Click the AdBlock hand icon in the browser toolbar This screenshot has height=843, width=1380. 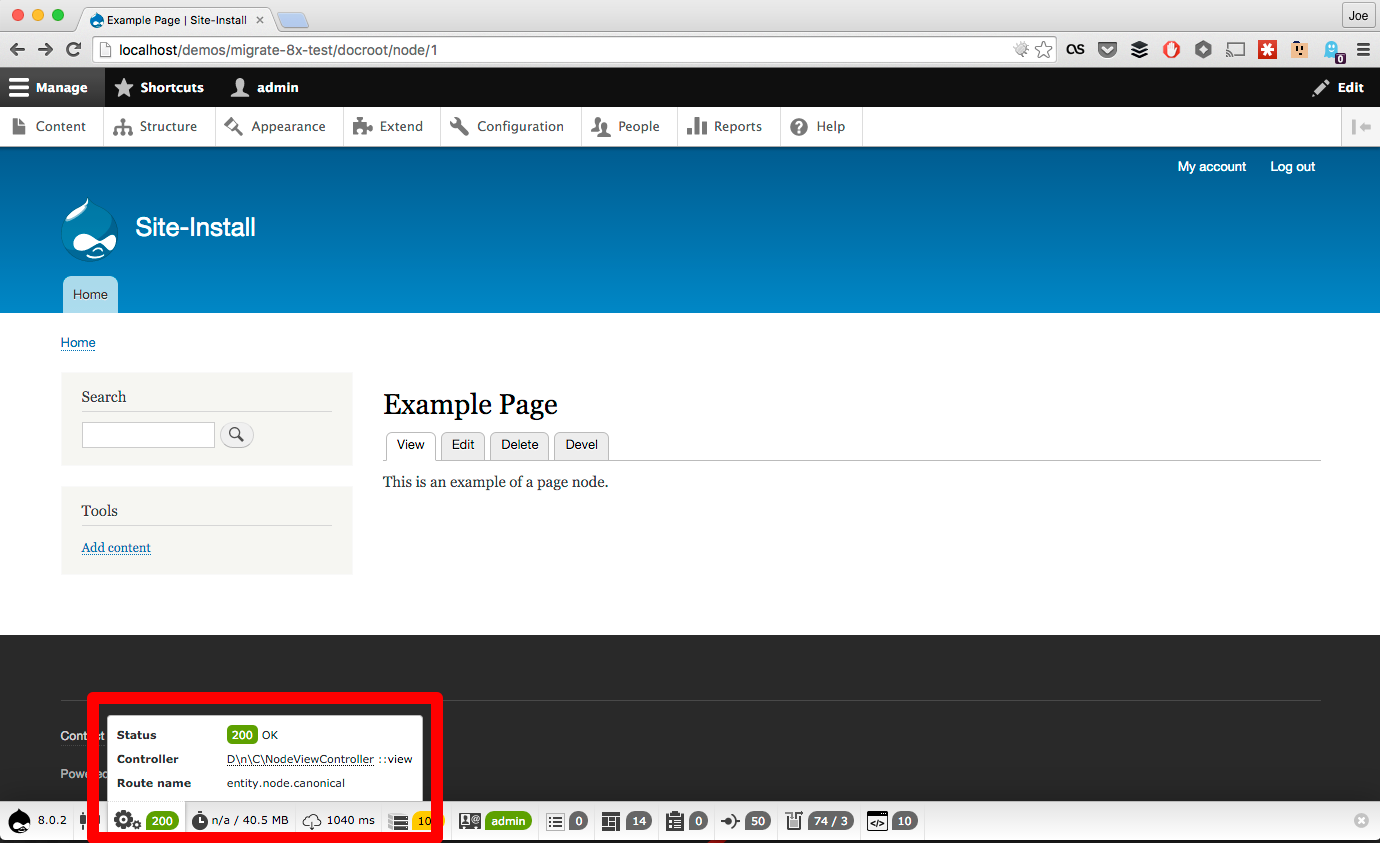point(1171,49)
